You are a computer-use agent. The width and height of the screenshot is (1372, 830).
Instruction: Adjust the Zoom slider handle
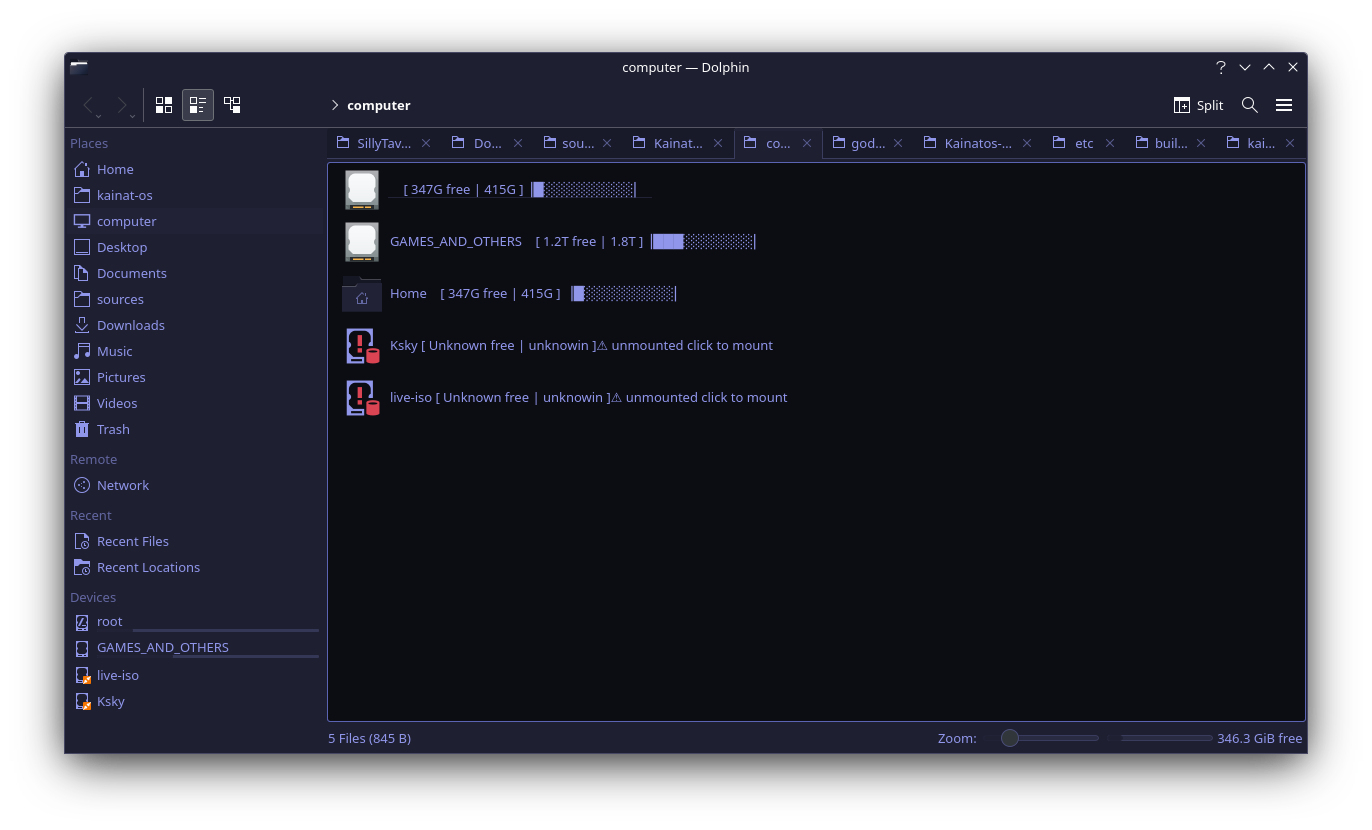click(x=1010, y=738)
